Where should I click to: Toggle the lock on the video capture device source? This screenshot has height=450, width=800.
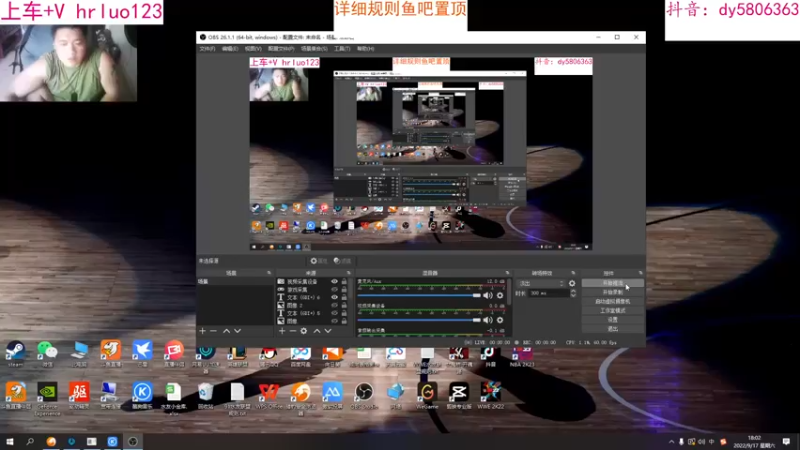344,282
